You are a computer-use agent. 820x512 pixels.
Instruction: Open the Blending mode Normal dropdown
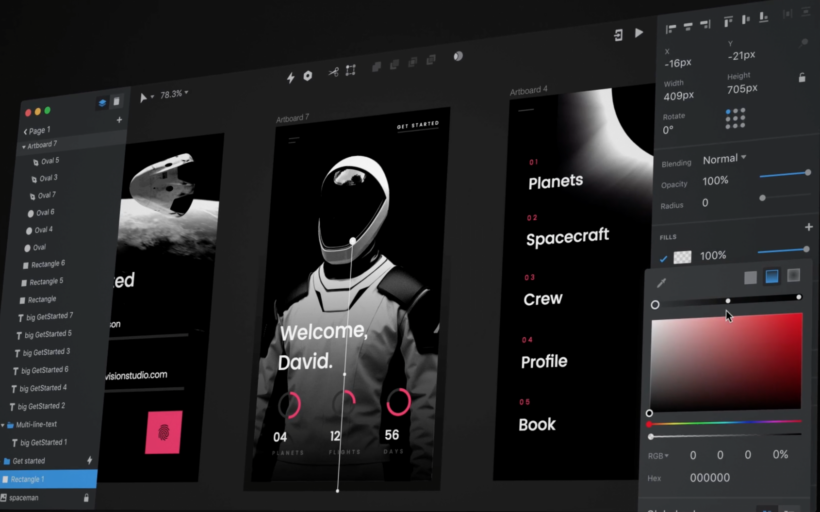(725, 159)
